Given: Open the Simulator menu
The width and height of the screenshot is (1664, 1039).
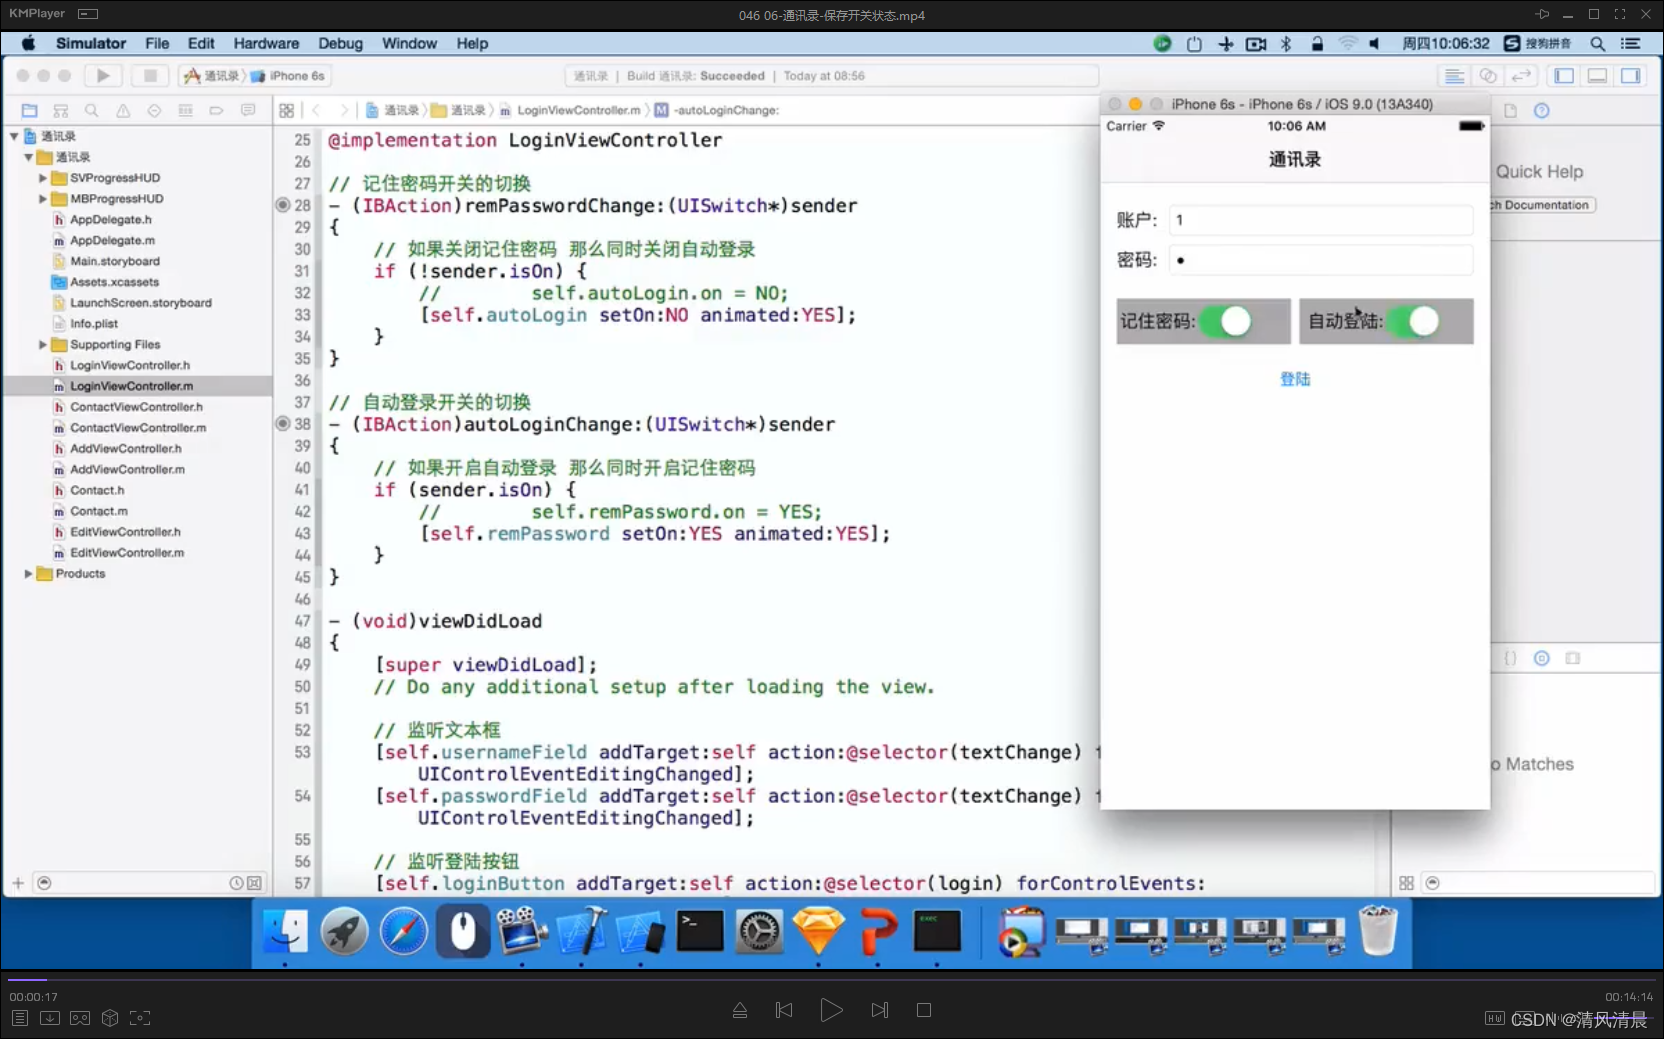Looking at the screenshot, I should click(x=91, y=44).
